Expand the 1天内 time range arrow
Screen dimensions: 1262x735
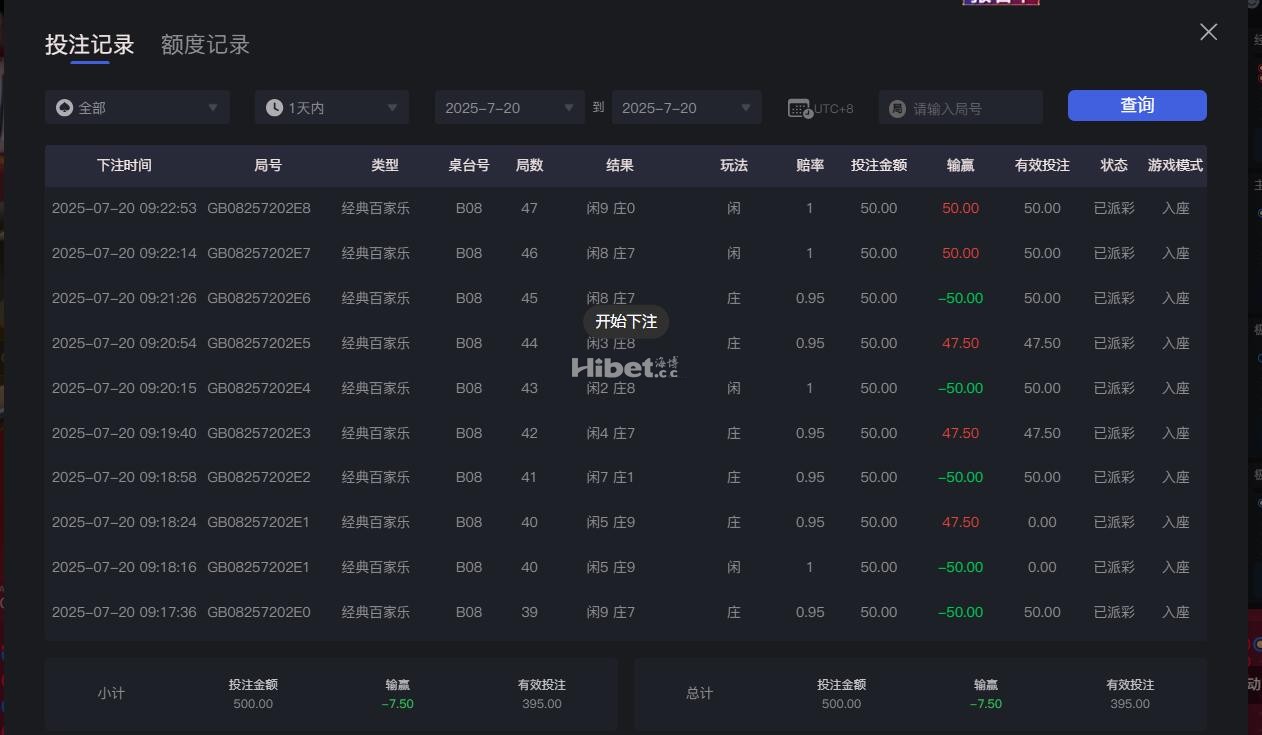coord(392,108)
